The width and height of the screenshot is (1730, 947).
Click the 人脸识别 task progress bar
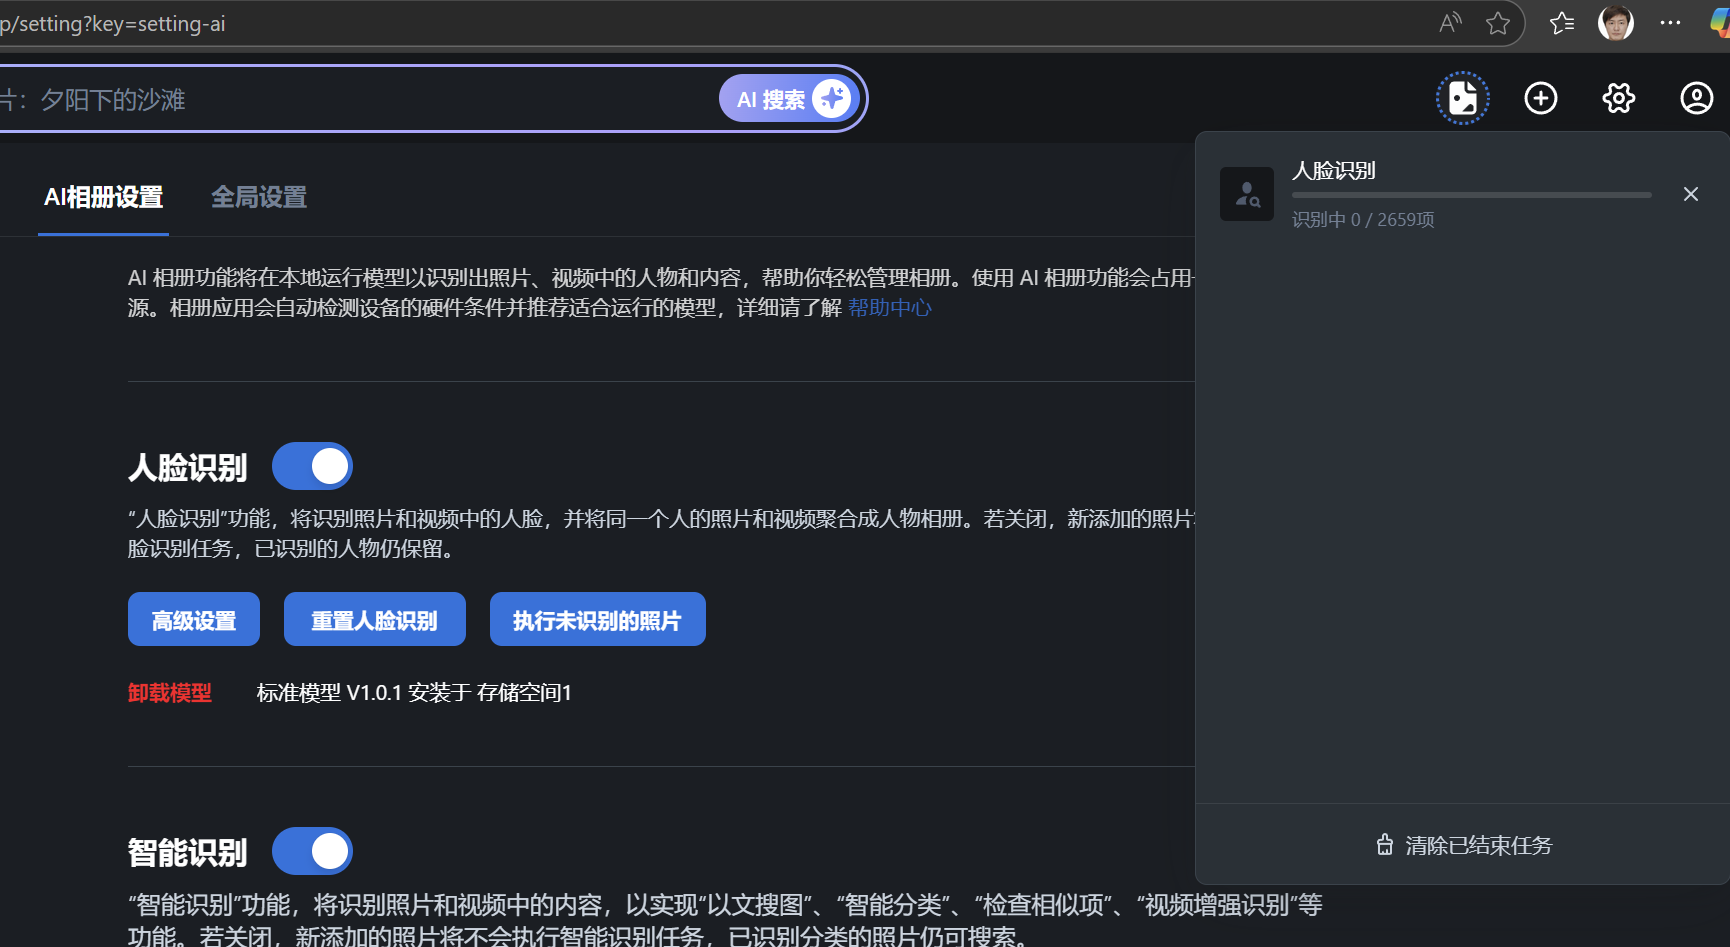tap(1472, 195)
